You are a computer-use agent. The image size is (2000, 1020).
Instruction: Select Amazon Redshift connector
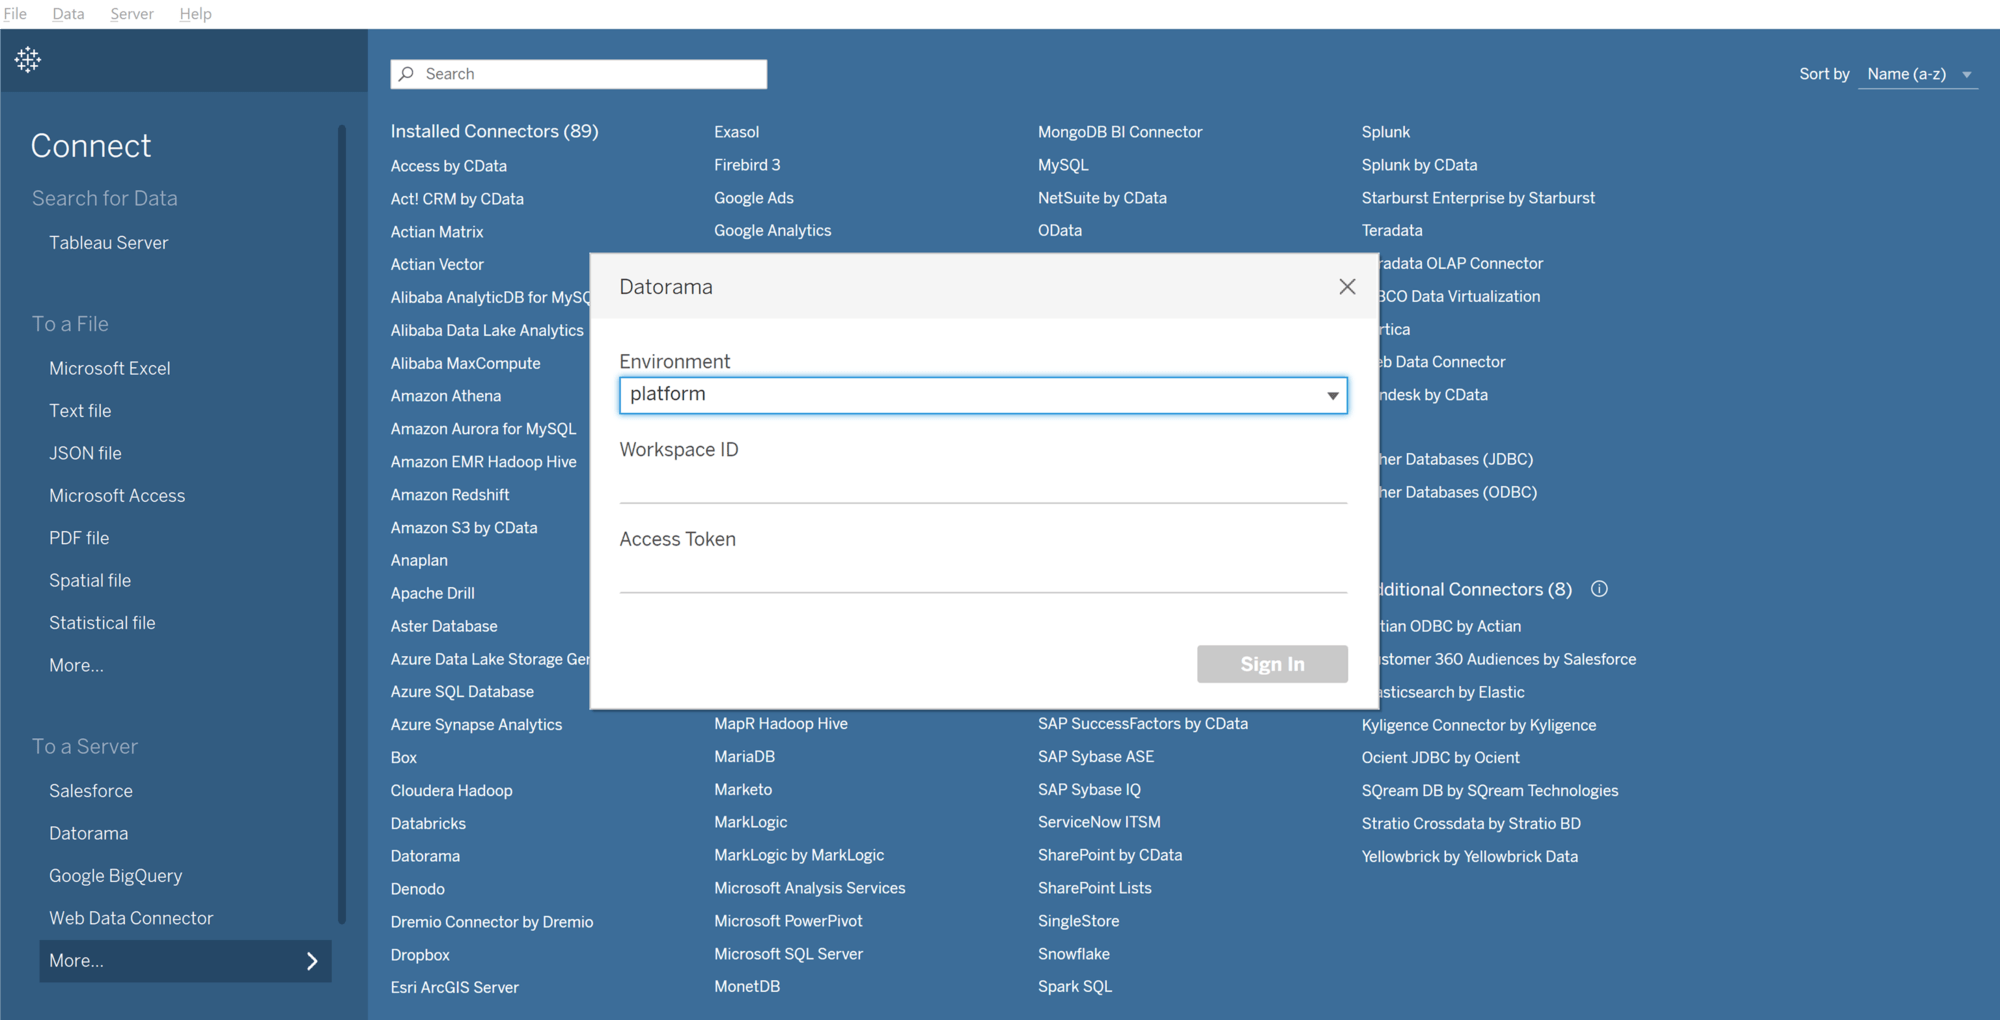pos(450,495)
